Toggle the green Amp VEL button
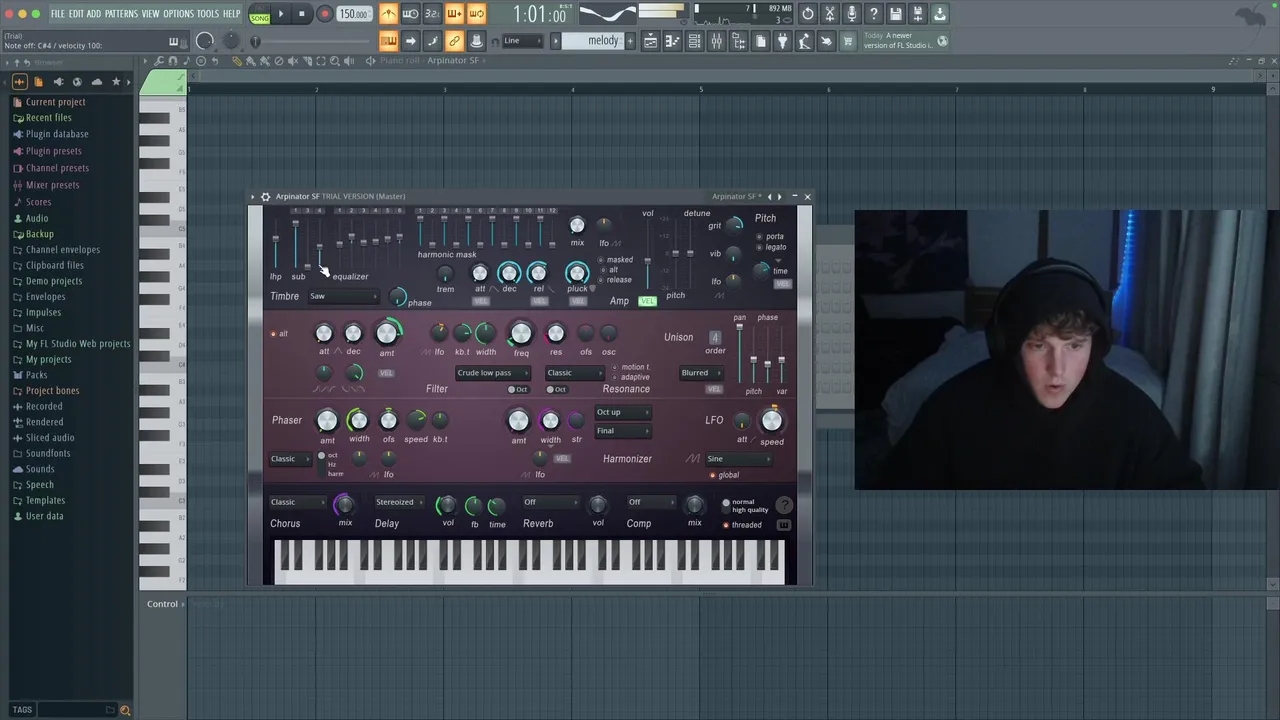Viewport: 1280px width, 720px height. click(647, 301)
